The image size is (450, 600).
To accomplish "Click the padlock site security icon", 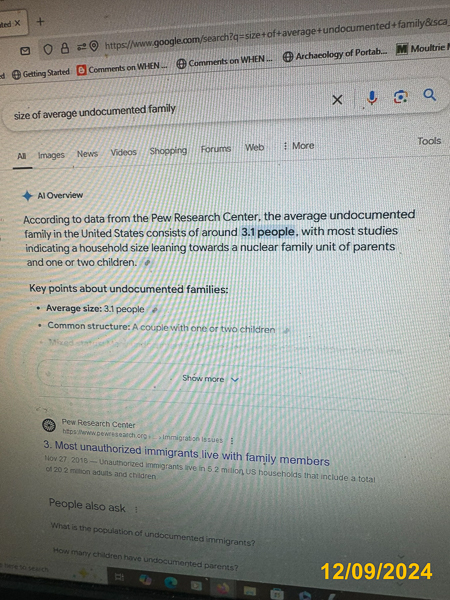I will click(x=65, y=48).
